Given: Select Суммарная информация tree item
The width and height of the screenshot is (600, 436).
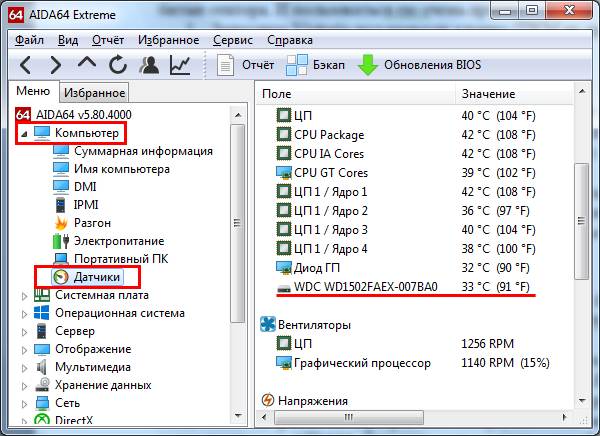Looking at the screenshot, I should click(143, 151).
